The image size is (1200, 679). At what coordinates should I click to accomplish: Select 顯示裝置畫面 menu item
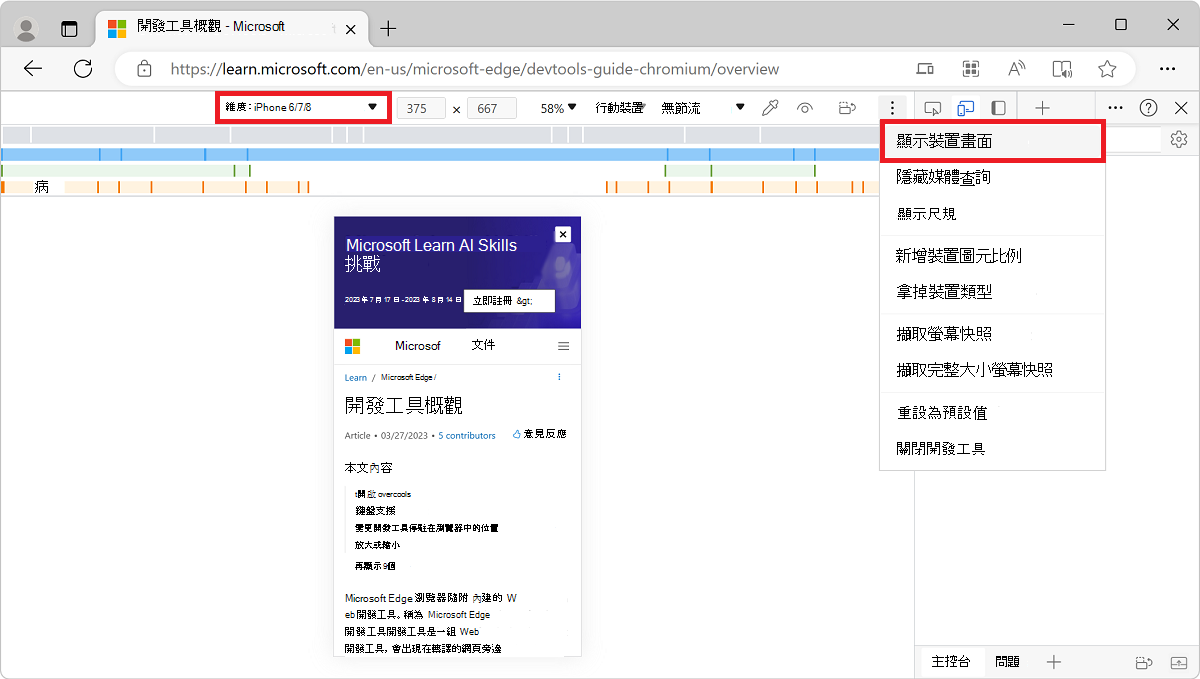pyautogui.click(x=992, y=141)
